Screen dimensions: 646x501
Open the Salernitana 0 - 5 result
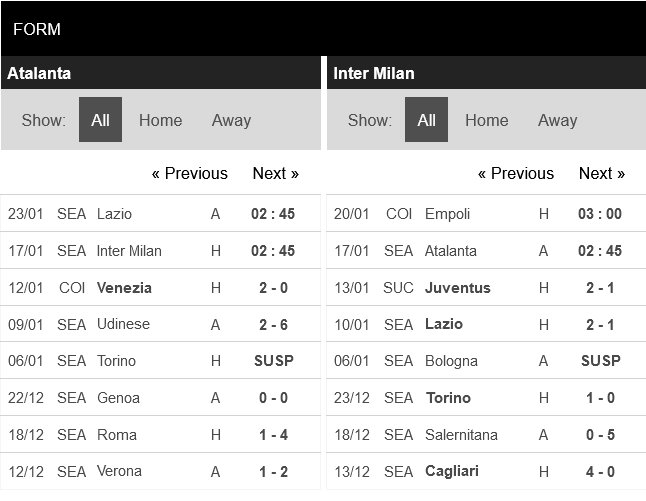(x=599, y=435)
